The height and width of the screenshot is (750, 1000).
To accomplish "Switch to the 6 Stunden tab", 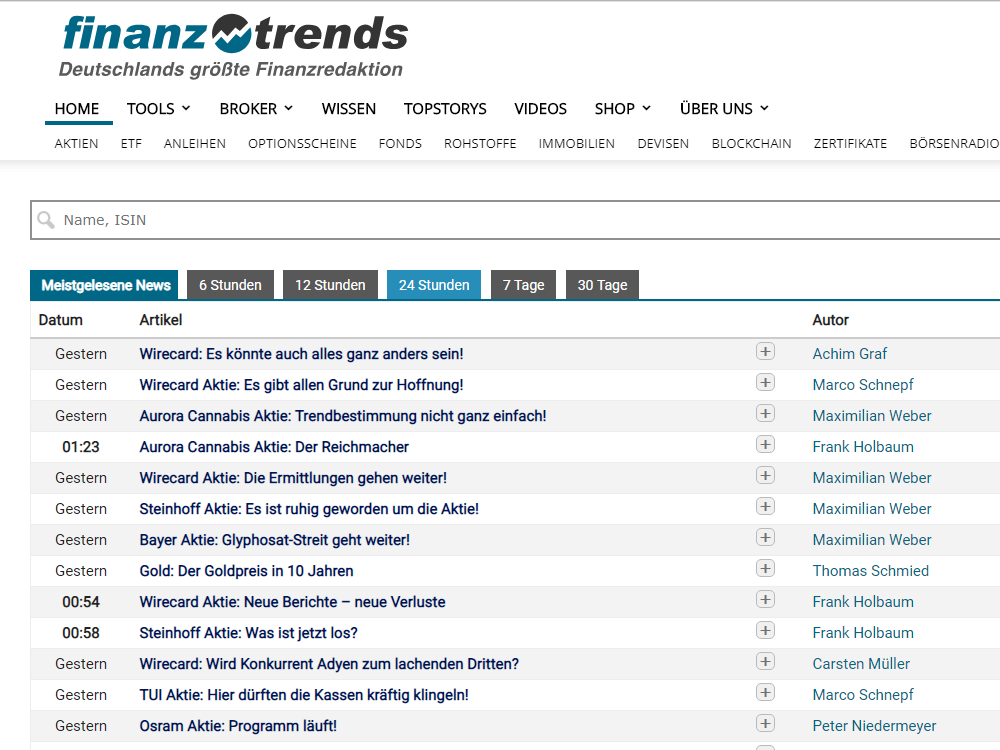I will [230, 285].
